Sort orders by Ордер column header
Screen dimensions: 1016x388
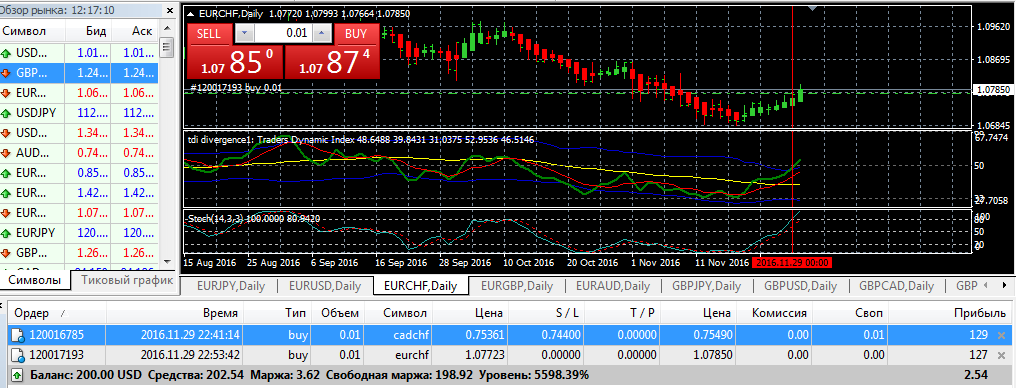(x=58, y=314)
